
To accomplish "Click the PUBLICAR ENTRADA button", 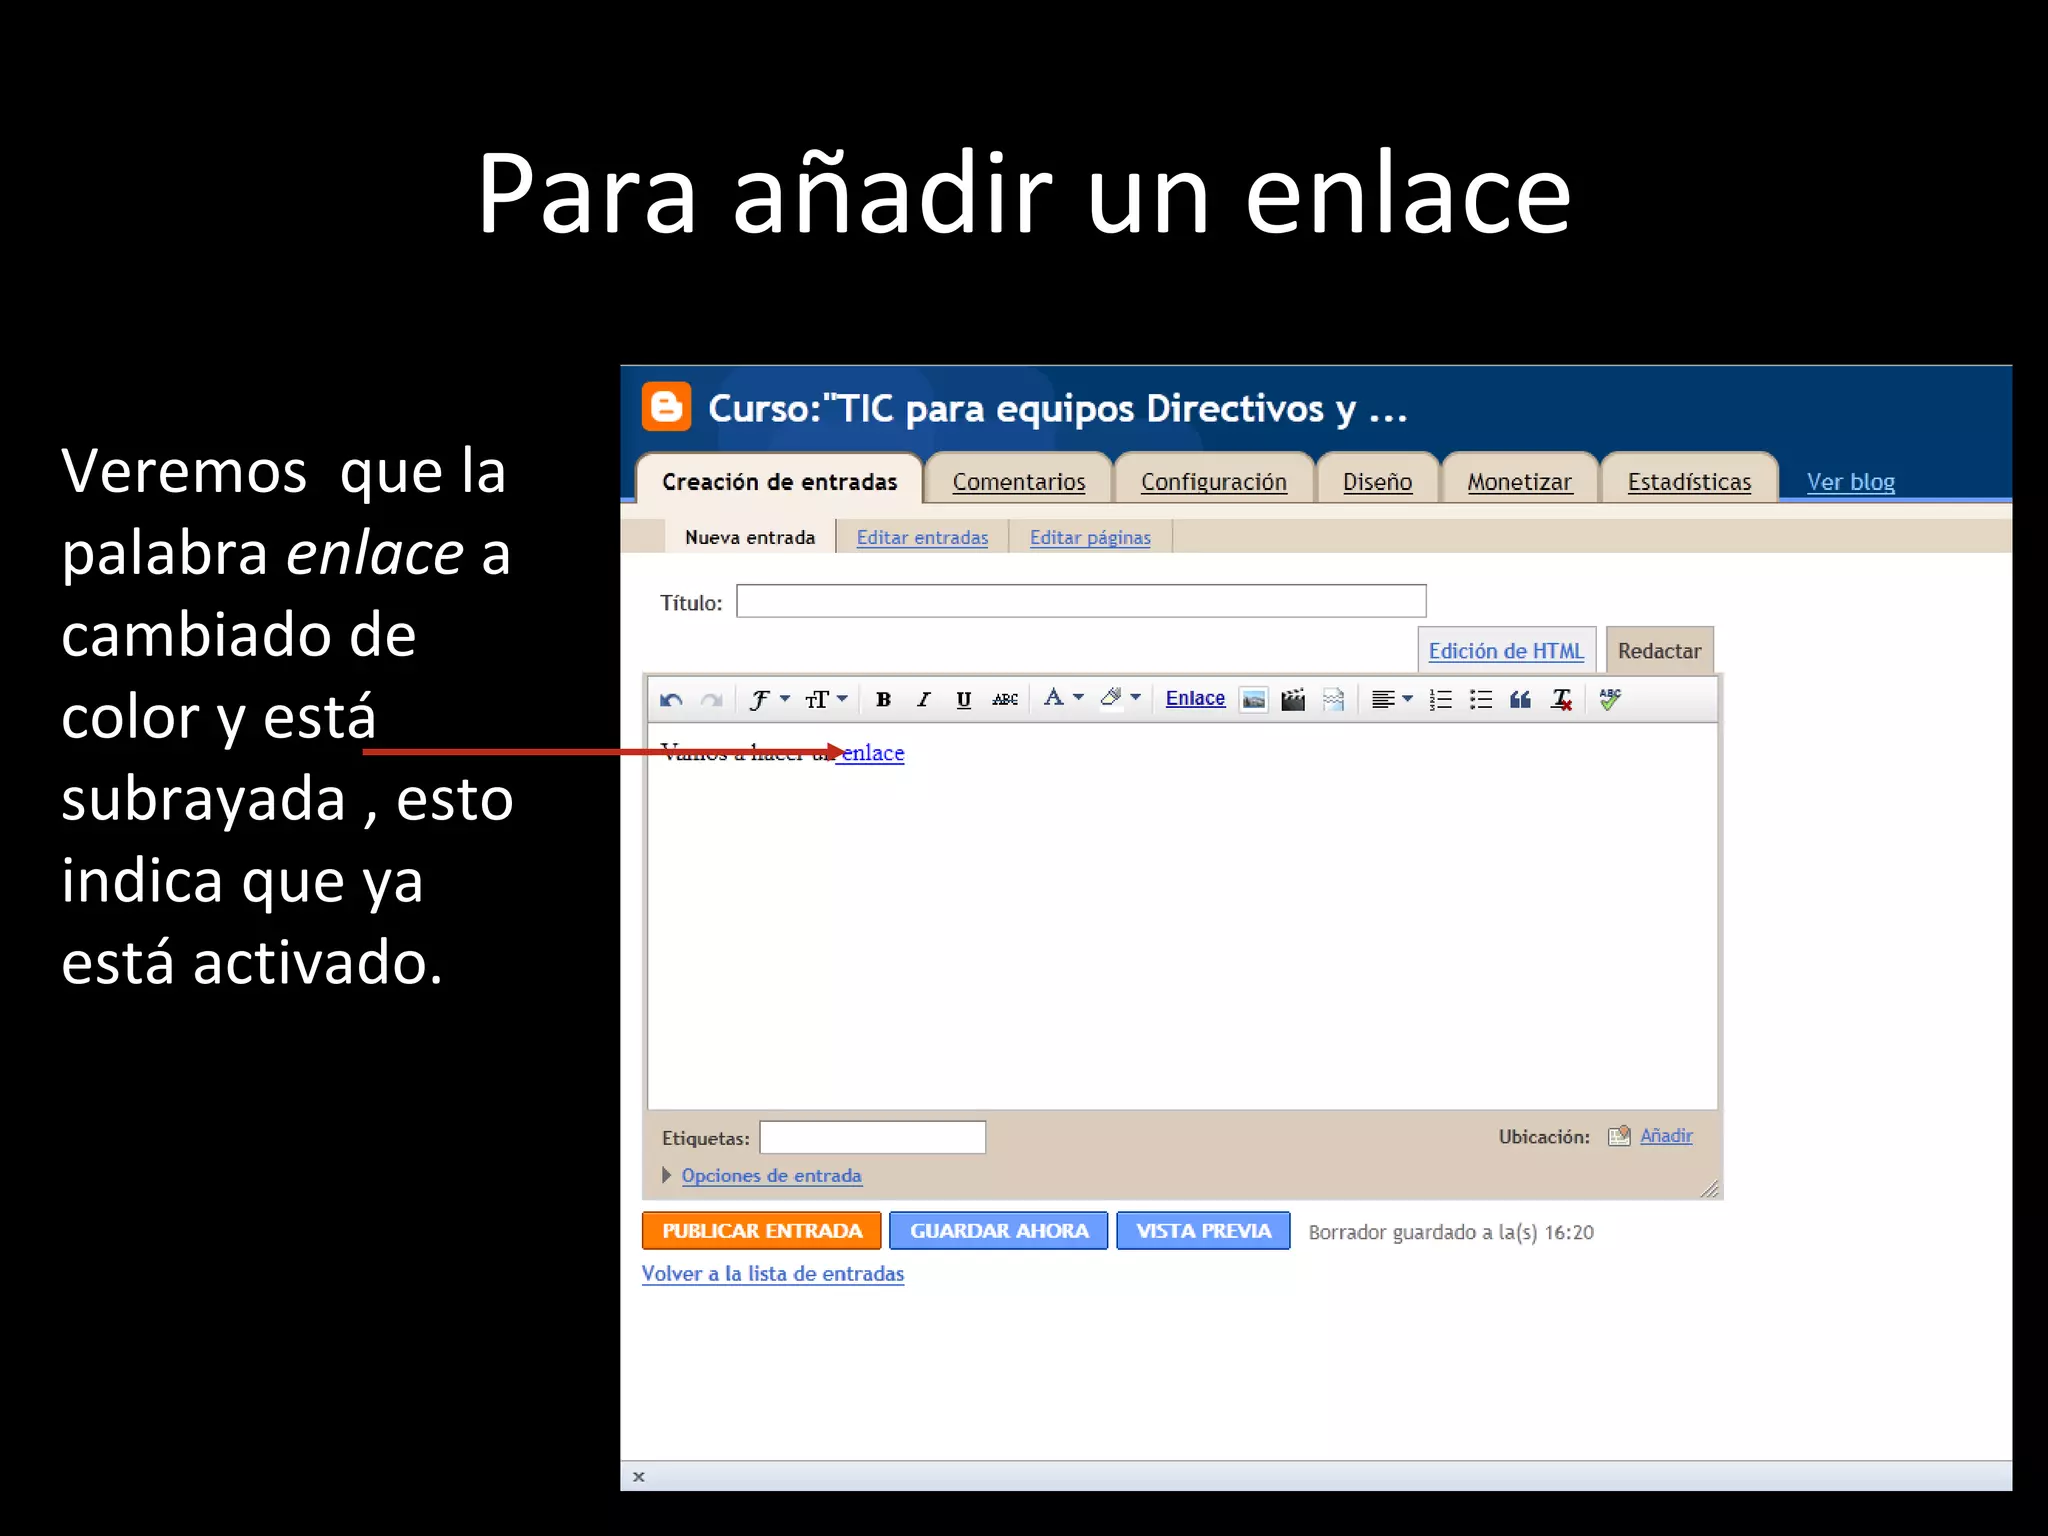I will click(x=761, y=1230).
